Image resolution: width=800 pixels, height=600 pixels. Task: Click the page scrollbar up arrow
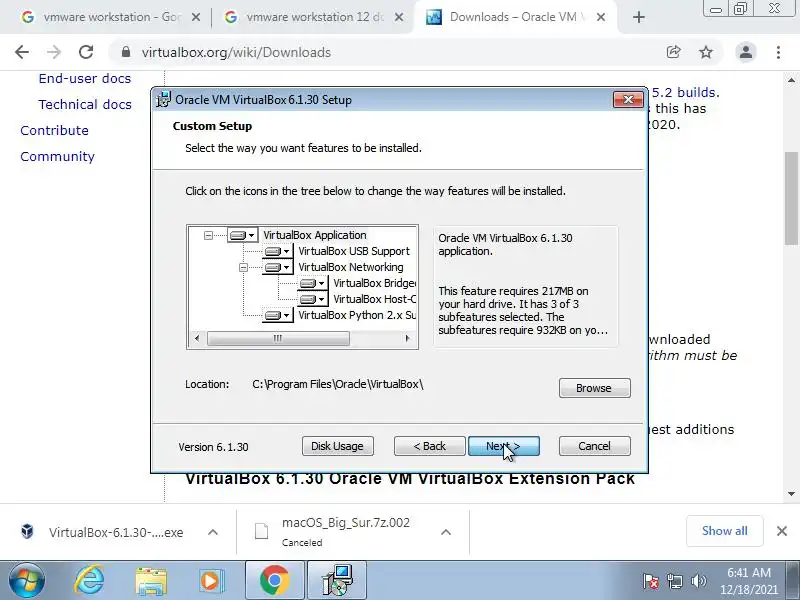[x=791, y=80]
